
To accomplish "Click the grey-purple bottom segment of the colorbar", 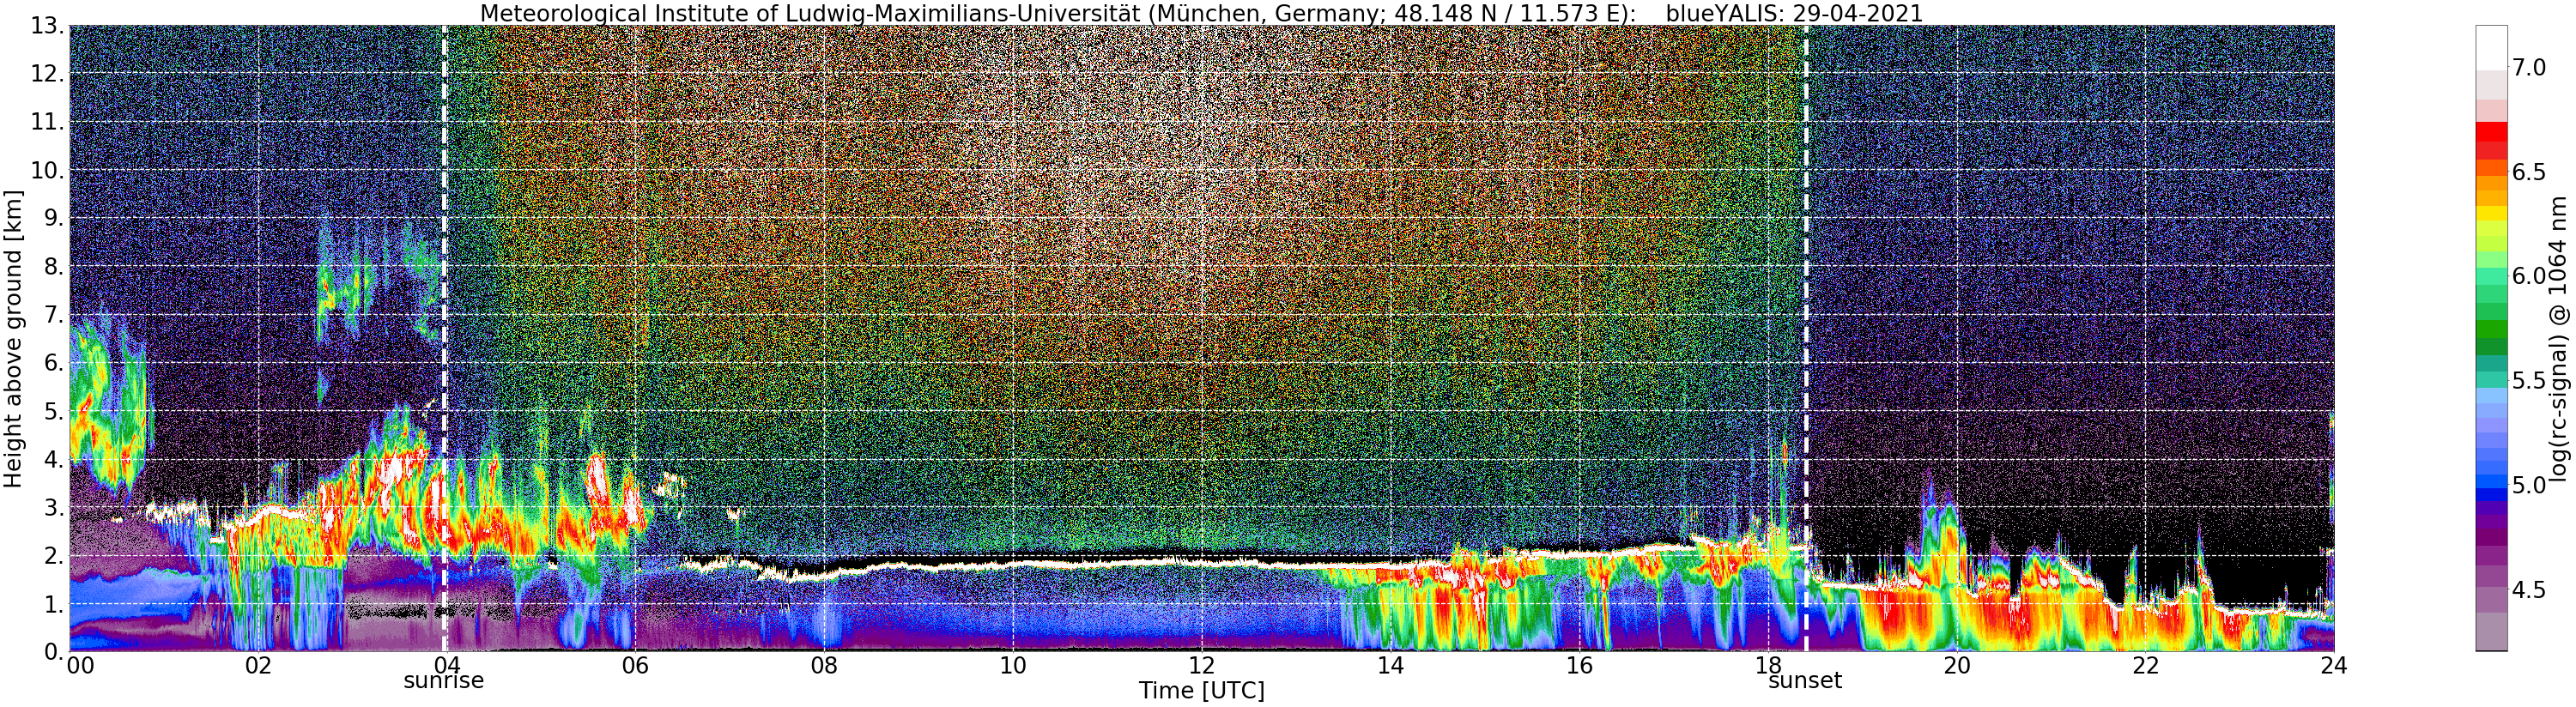I will click(x=2491, y=633).
